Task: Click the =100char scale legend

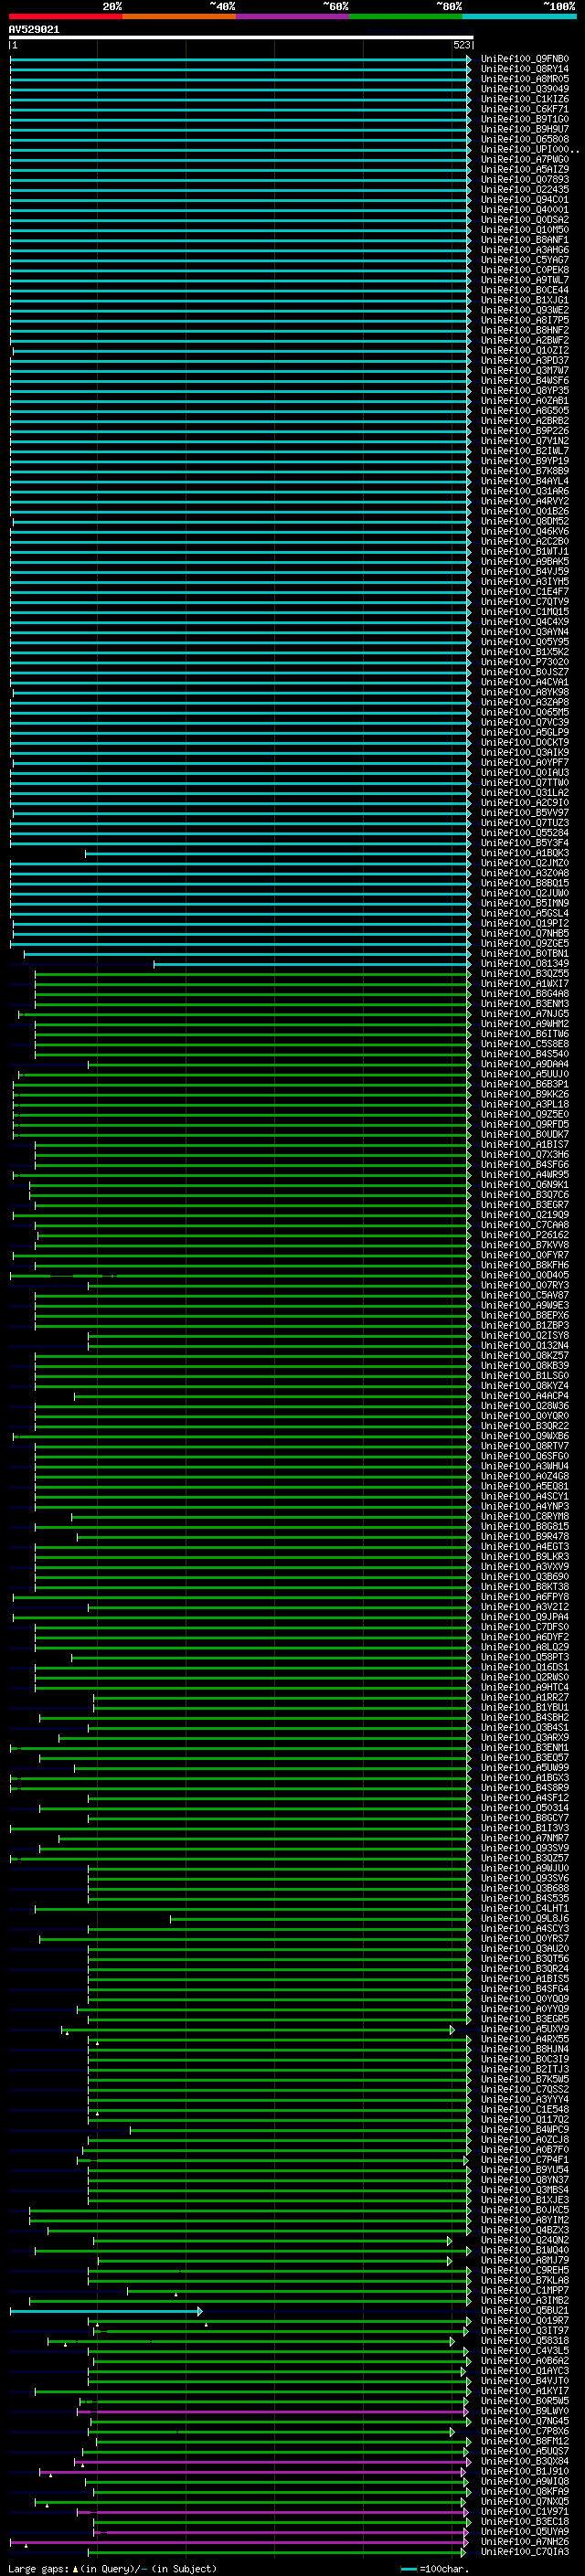Action: (x=435, y=2569)
